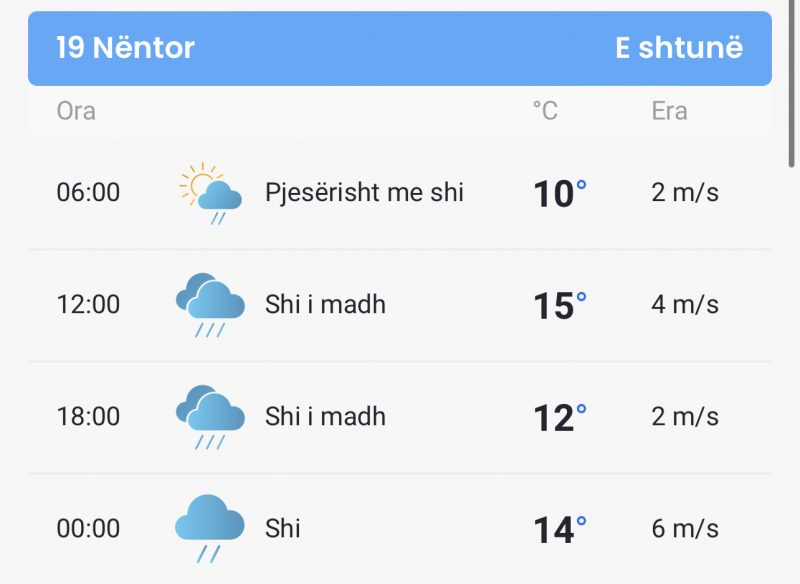This screenshot has height=584, width=800.
Task: Click the 15° temperature value
Action: pyautogui.click(x=560, y=306)
